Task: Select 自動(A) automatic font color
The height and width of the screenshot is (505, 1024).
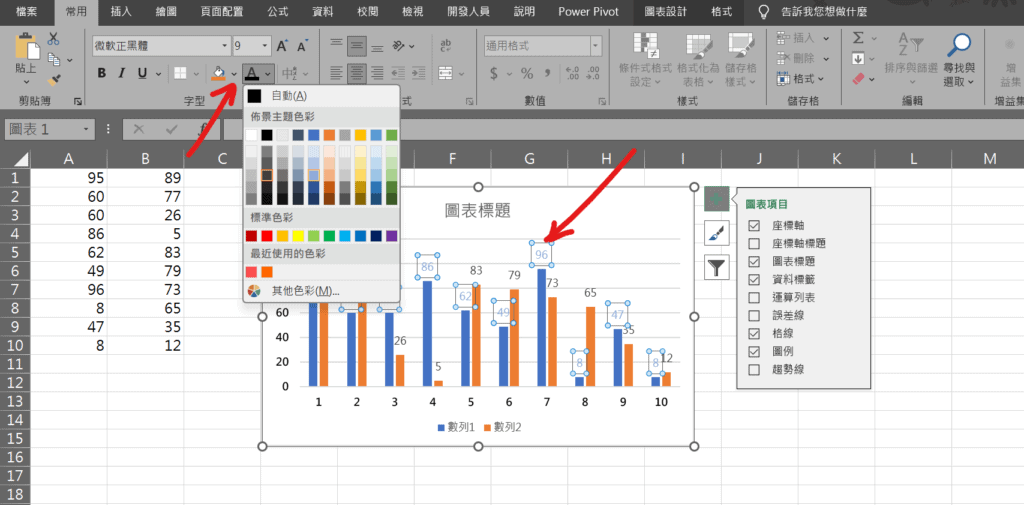Action: 289,96
